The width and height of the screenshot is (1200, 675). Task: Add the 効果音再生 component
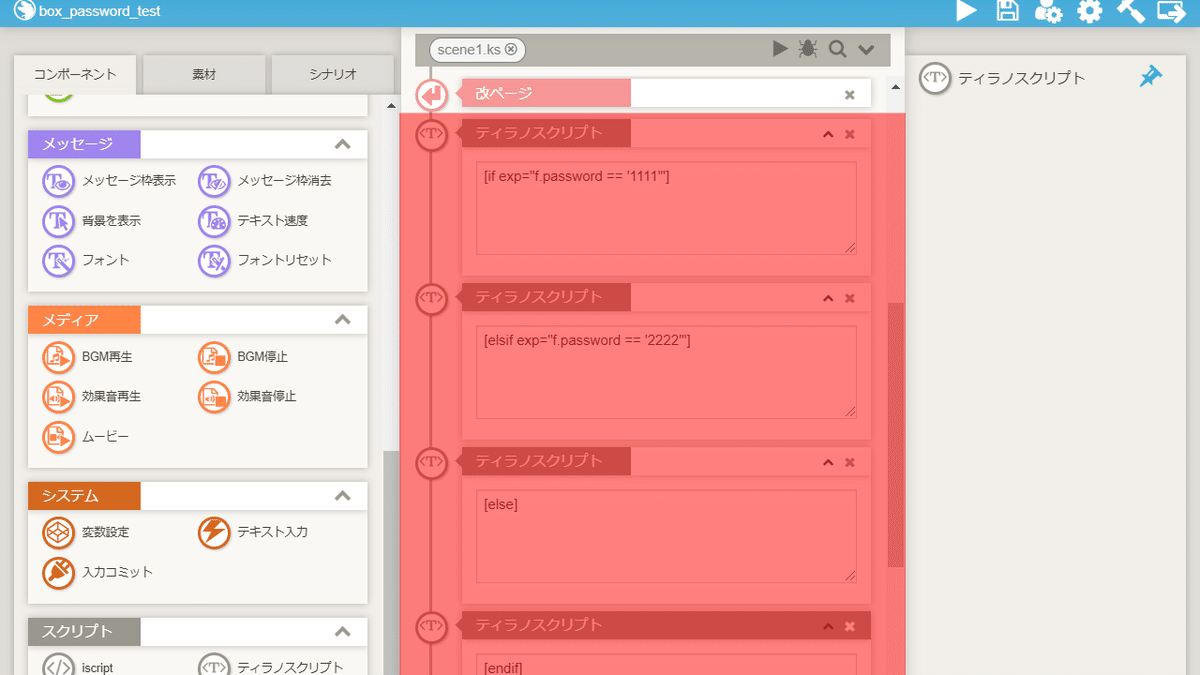pyautogui.click(x=92, y=396)
